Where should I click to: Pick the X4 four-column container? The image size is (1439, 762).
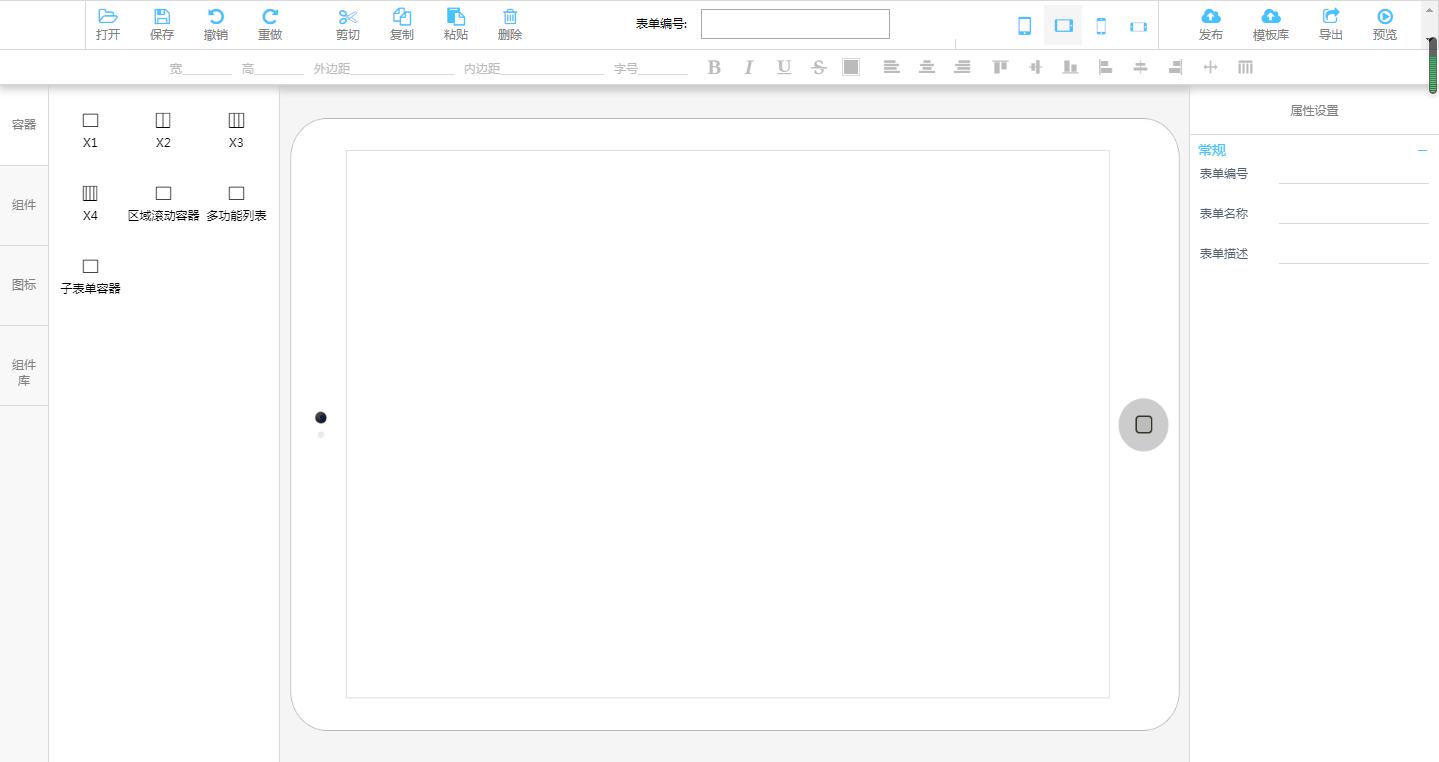(90, 203)
